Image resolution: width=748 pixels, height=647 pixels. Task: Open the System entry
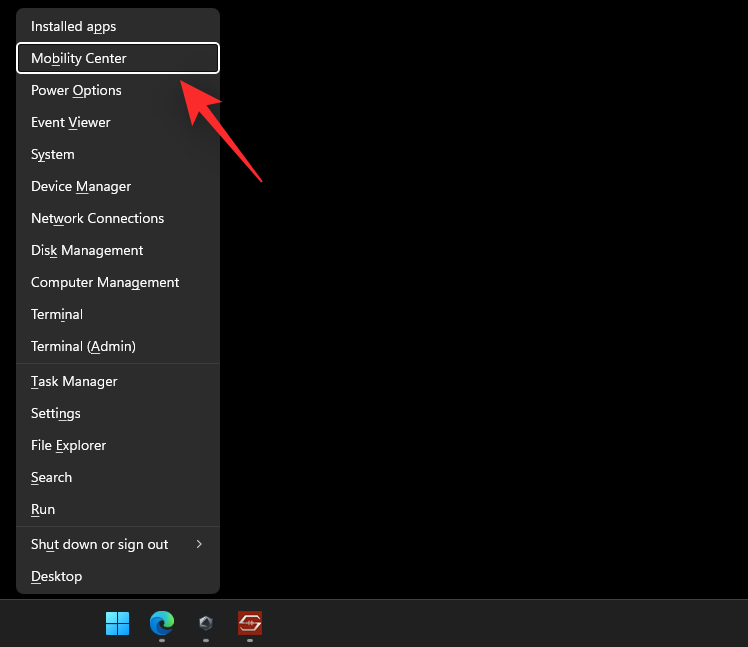[x=52, y=154]
